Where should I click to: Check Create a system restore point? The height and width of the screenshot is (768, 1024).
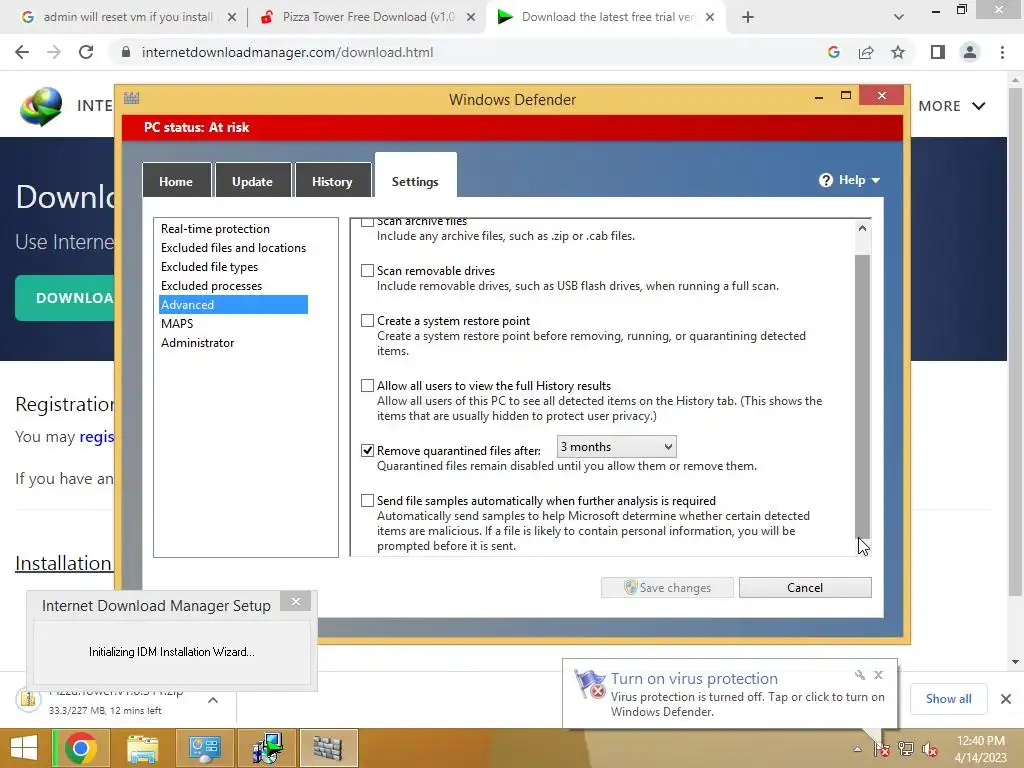click(368, 321)
